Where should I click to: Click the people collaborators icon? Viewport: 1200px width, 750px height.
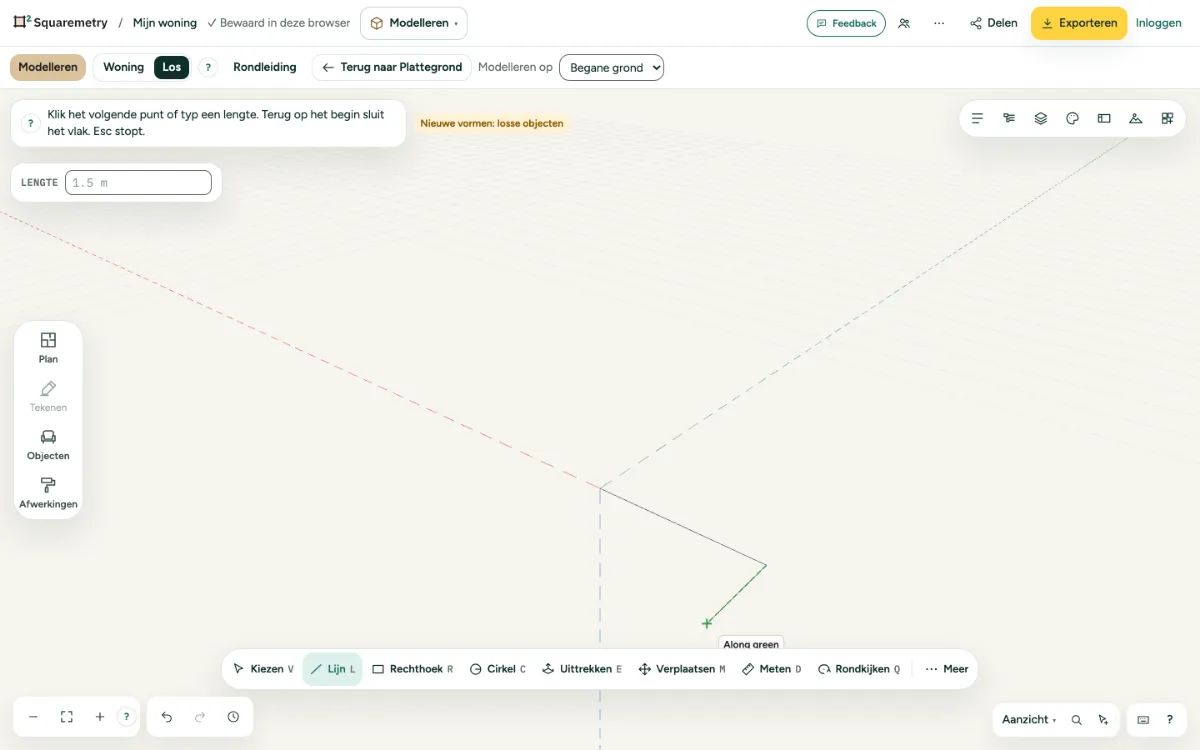(x=904, y=23)
